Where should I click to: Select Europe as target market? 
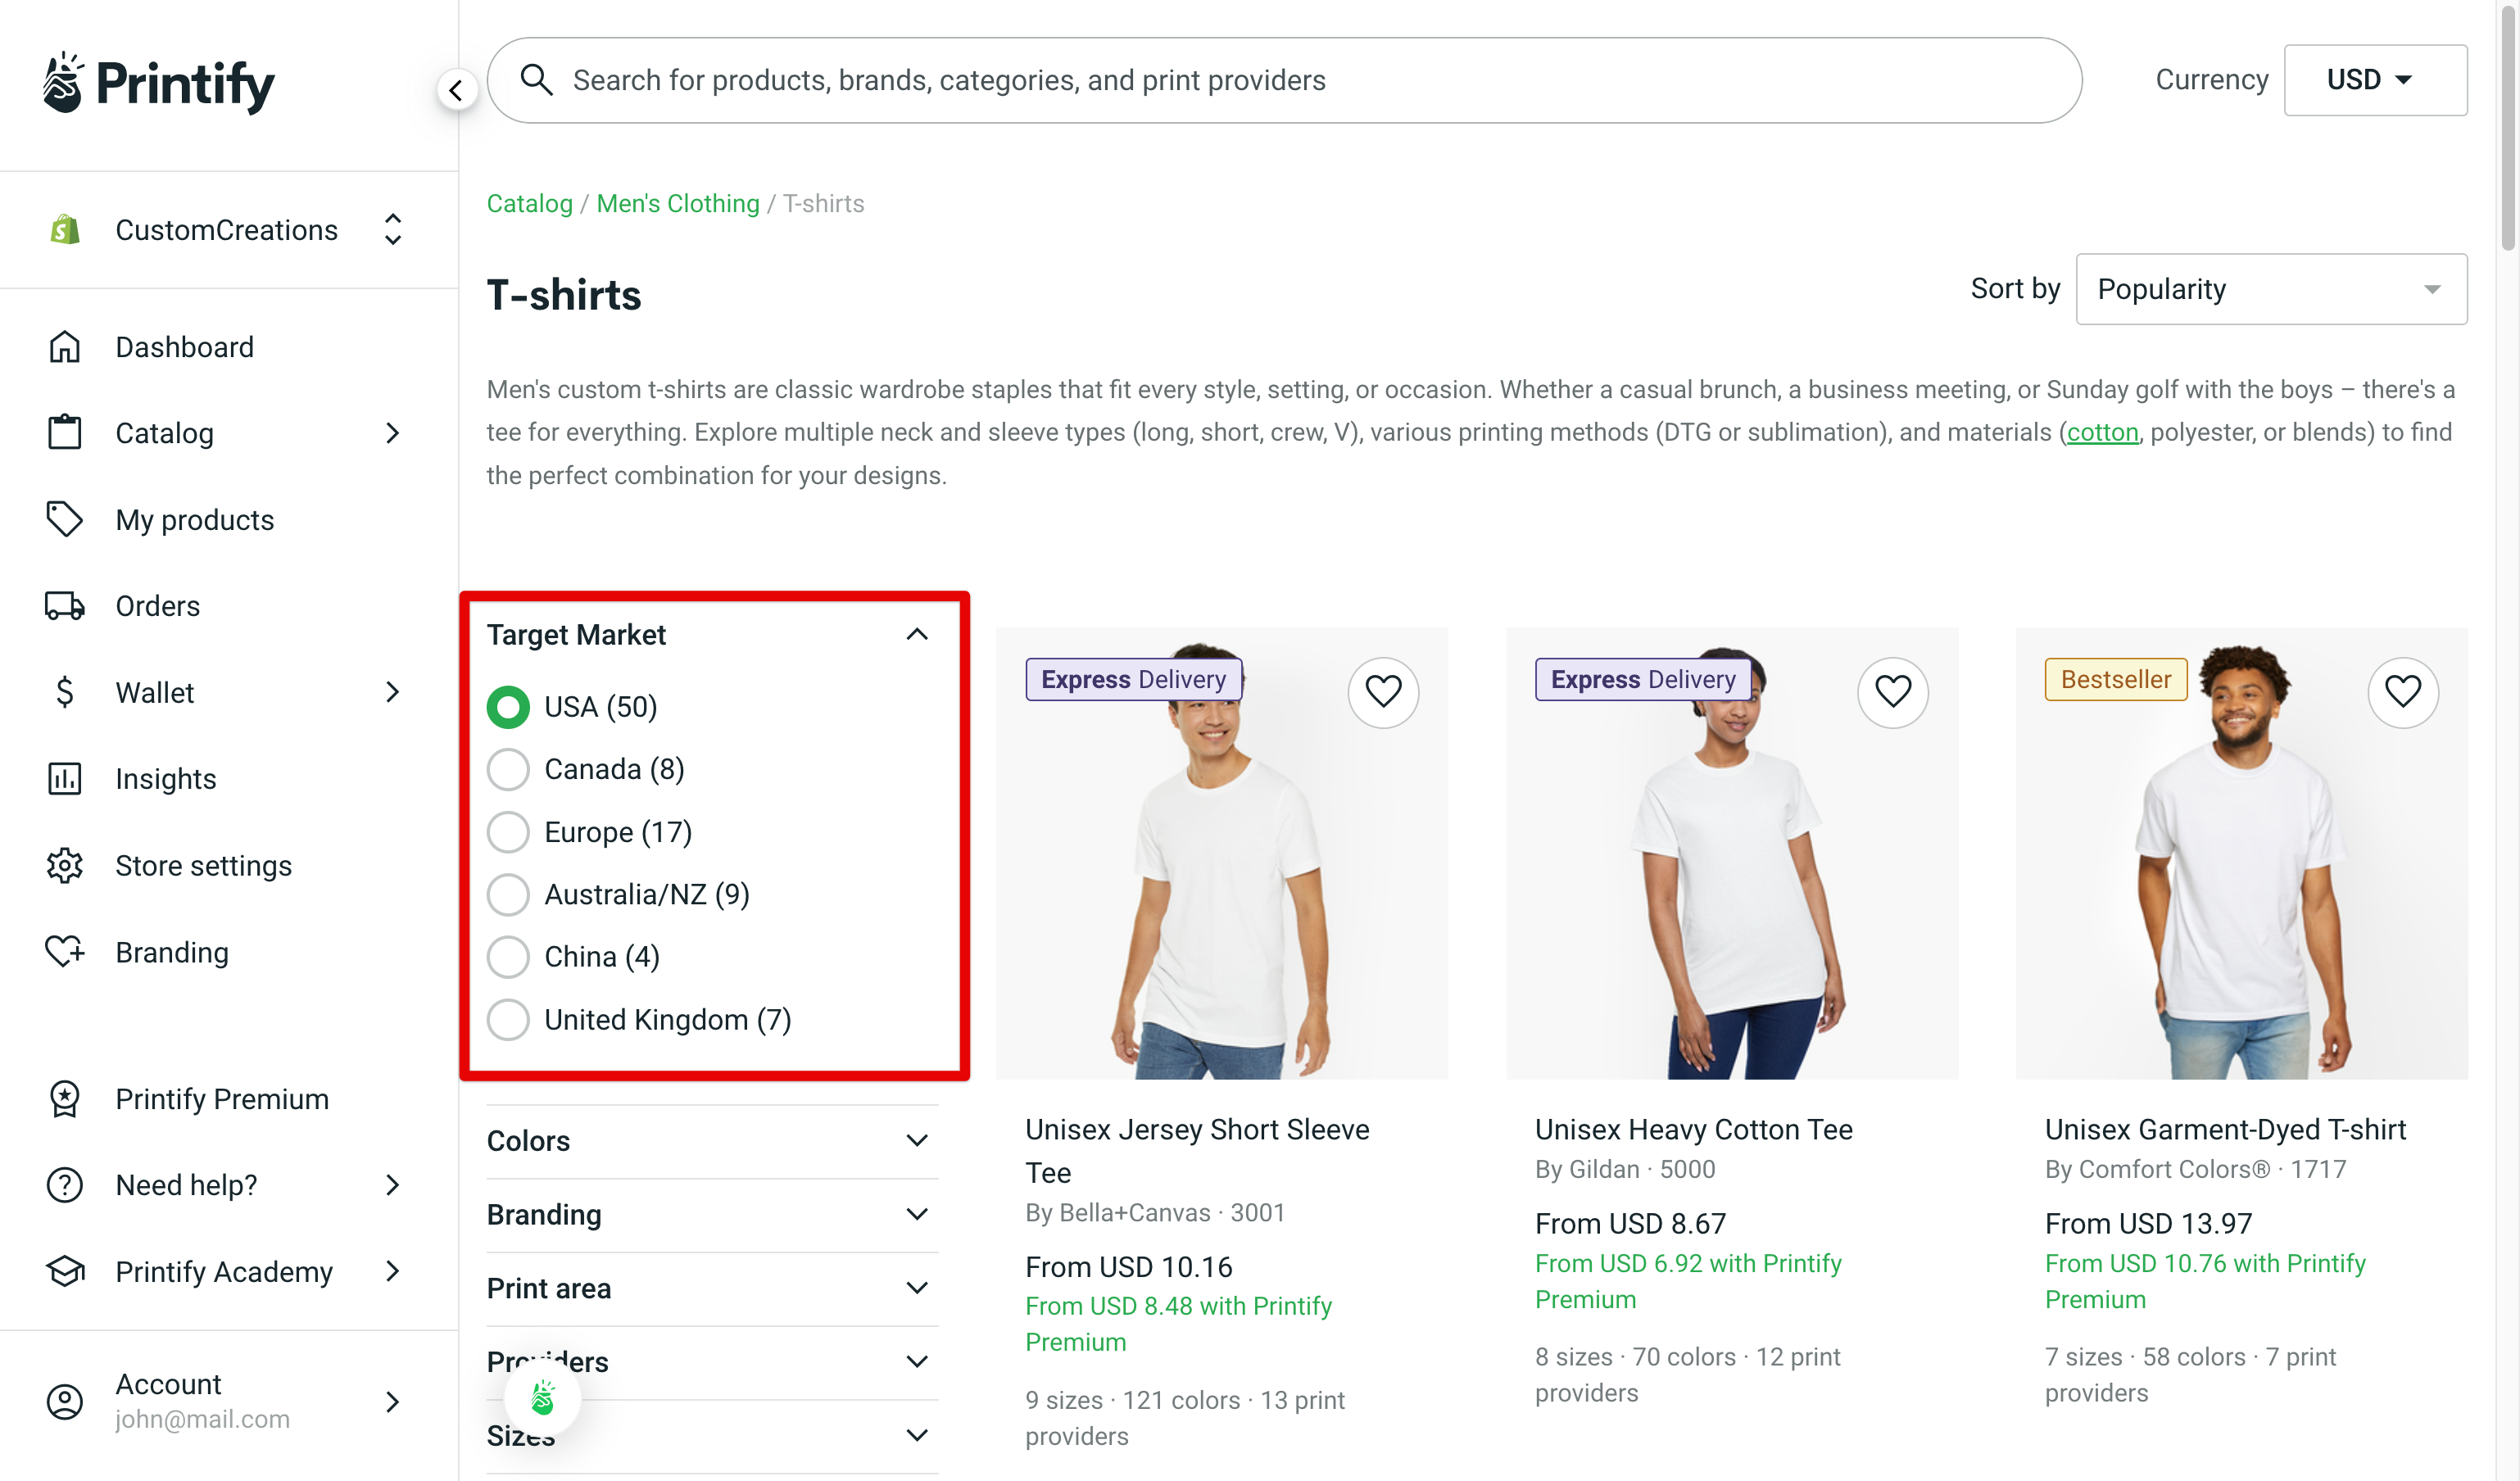click(x=508, y=831)
